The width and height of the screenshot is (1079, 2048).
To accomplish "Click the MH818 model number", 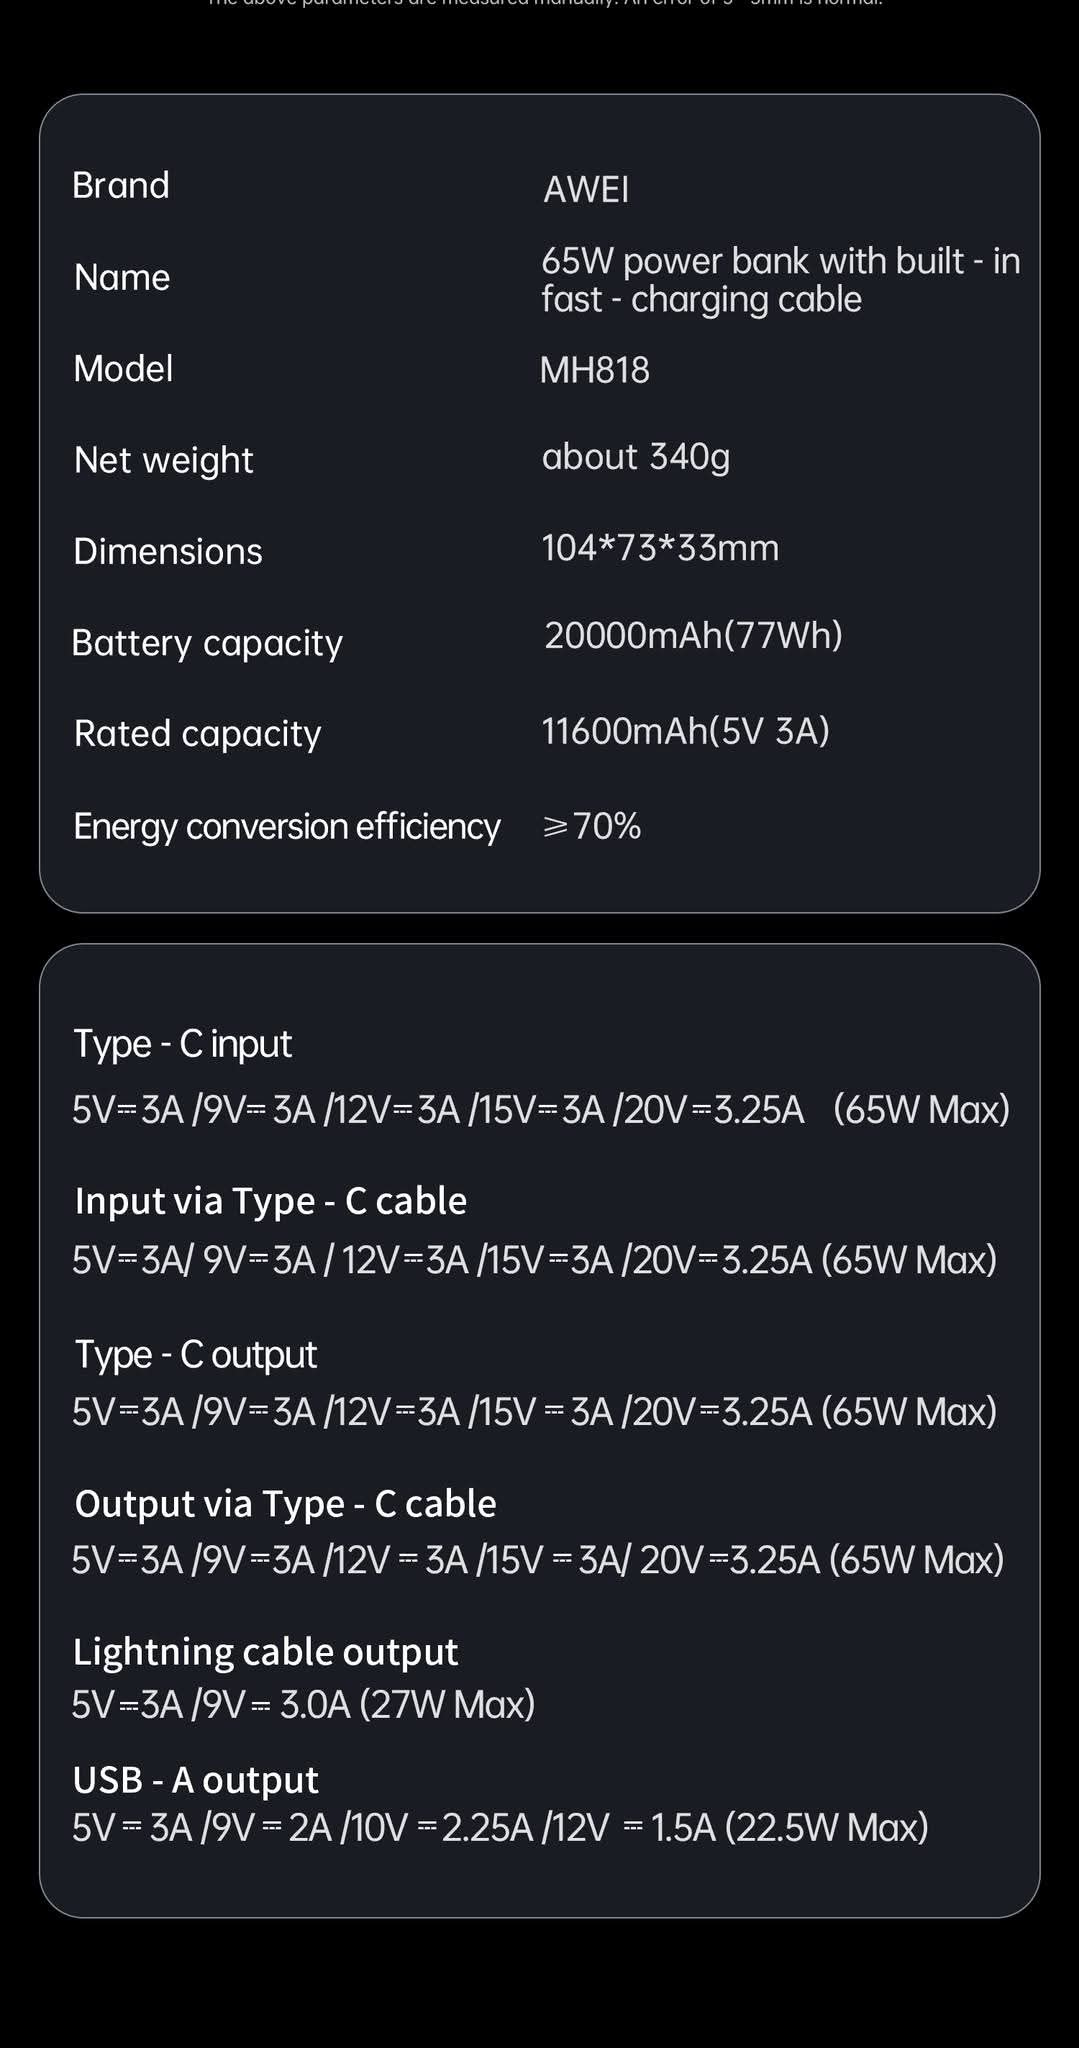I will click(x=594, y=370).
